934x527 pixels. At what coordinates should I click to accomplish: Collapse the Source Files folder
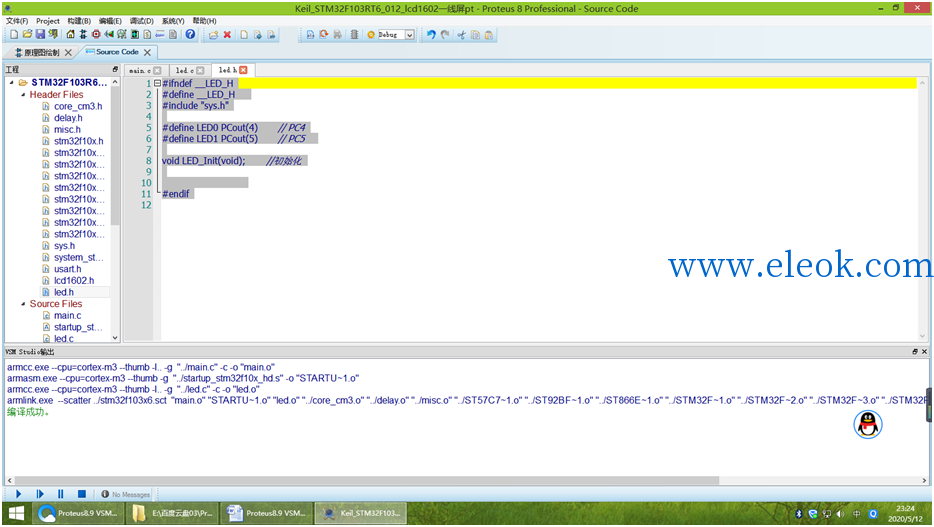click(23, 304)
